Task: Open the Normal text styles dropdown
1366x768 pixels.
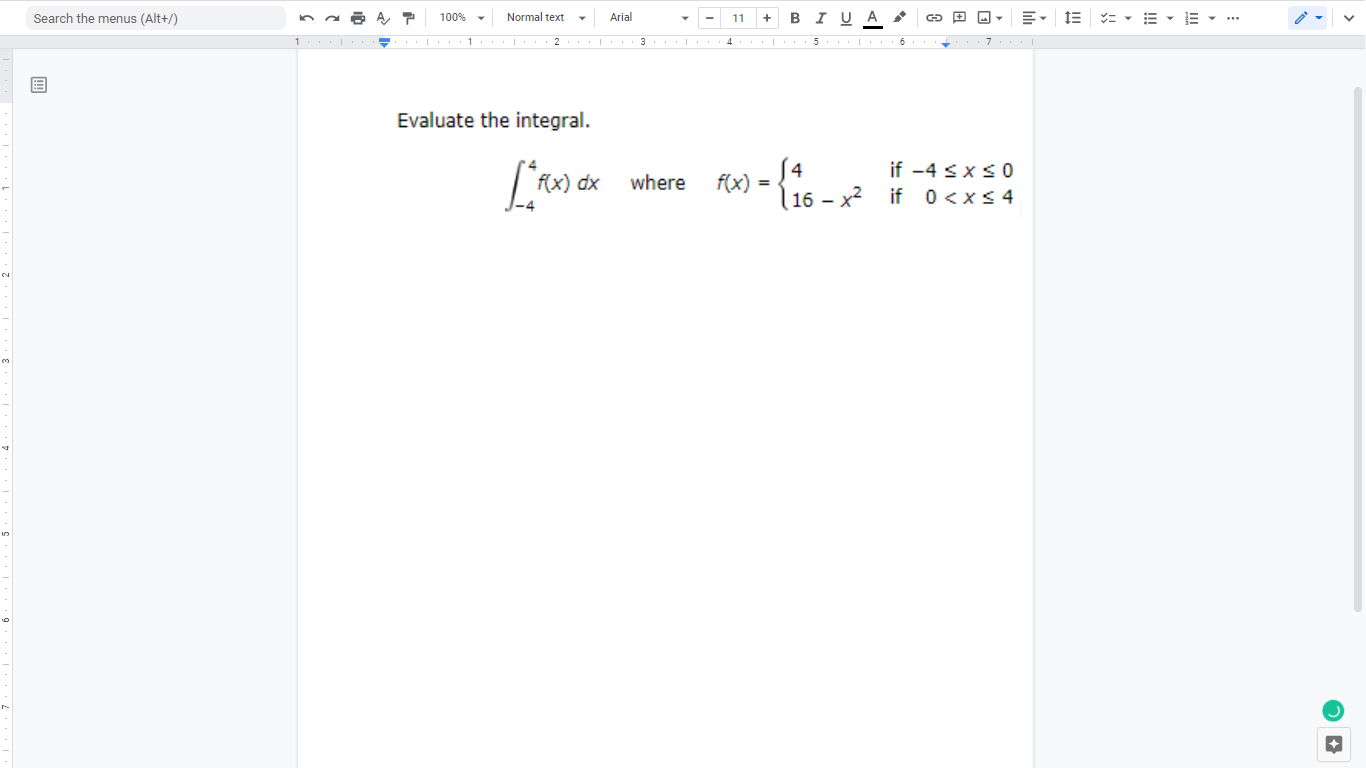Action: [543, 17]
